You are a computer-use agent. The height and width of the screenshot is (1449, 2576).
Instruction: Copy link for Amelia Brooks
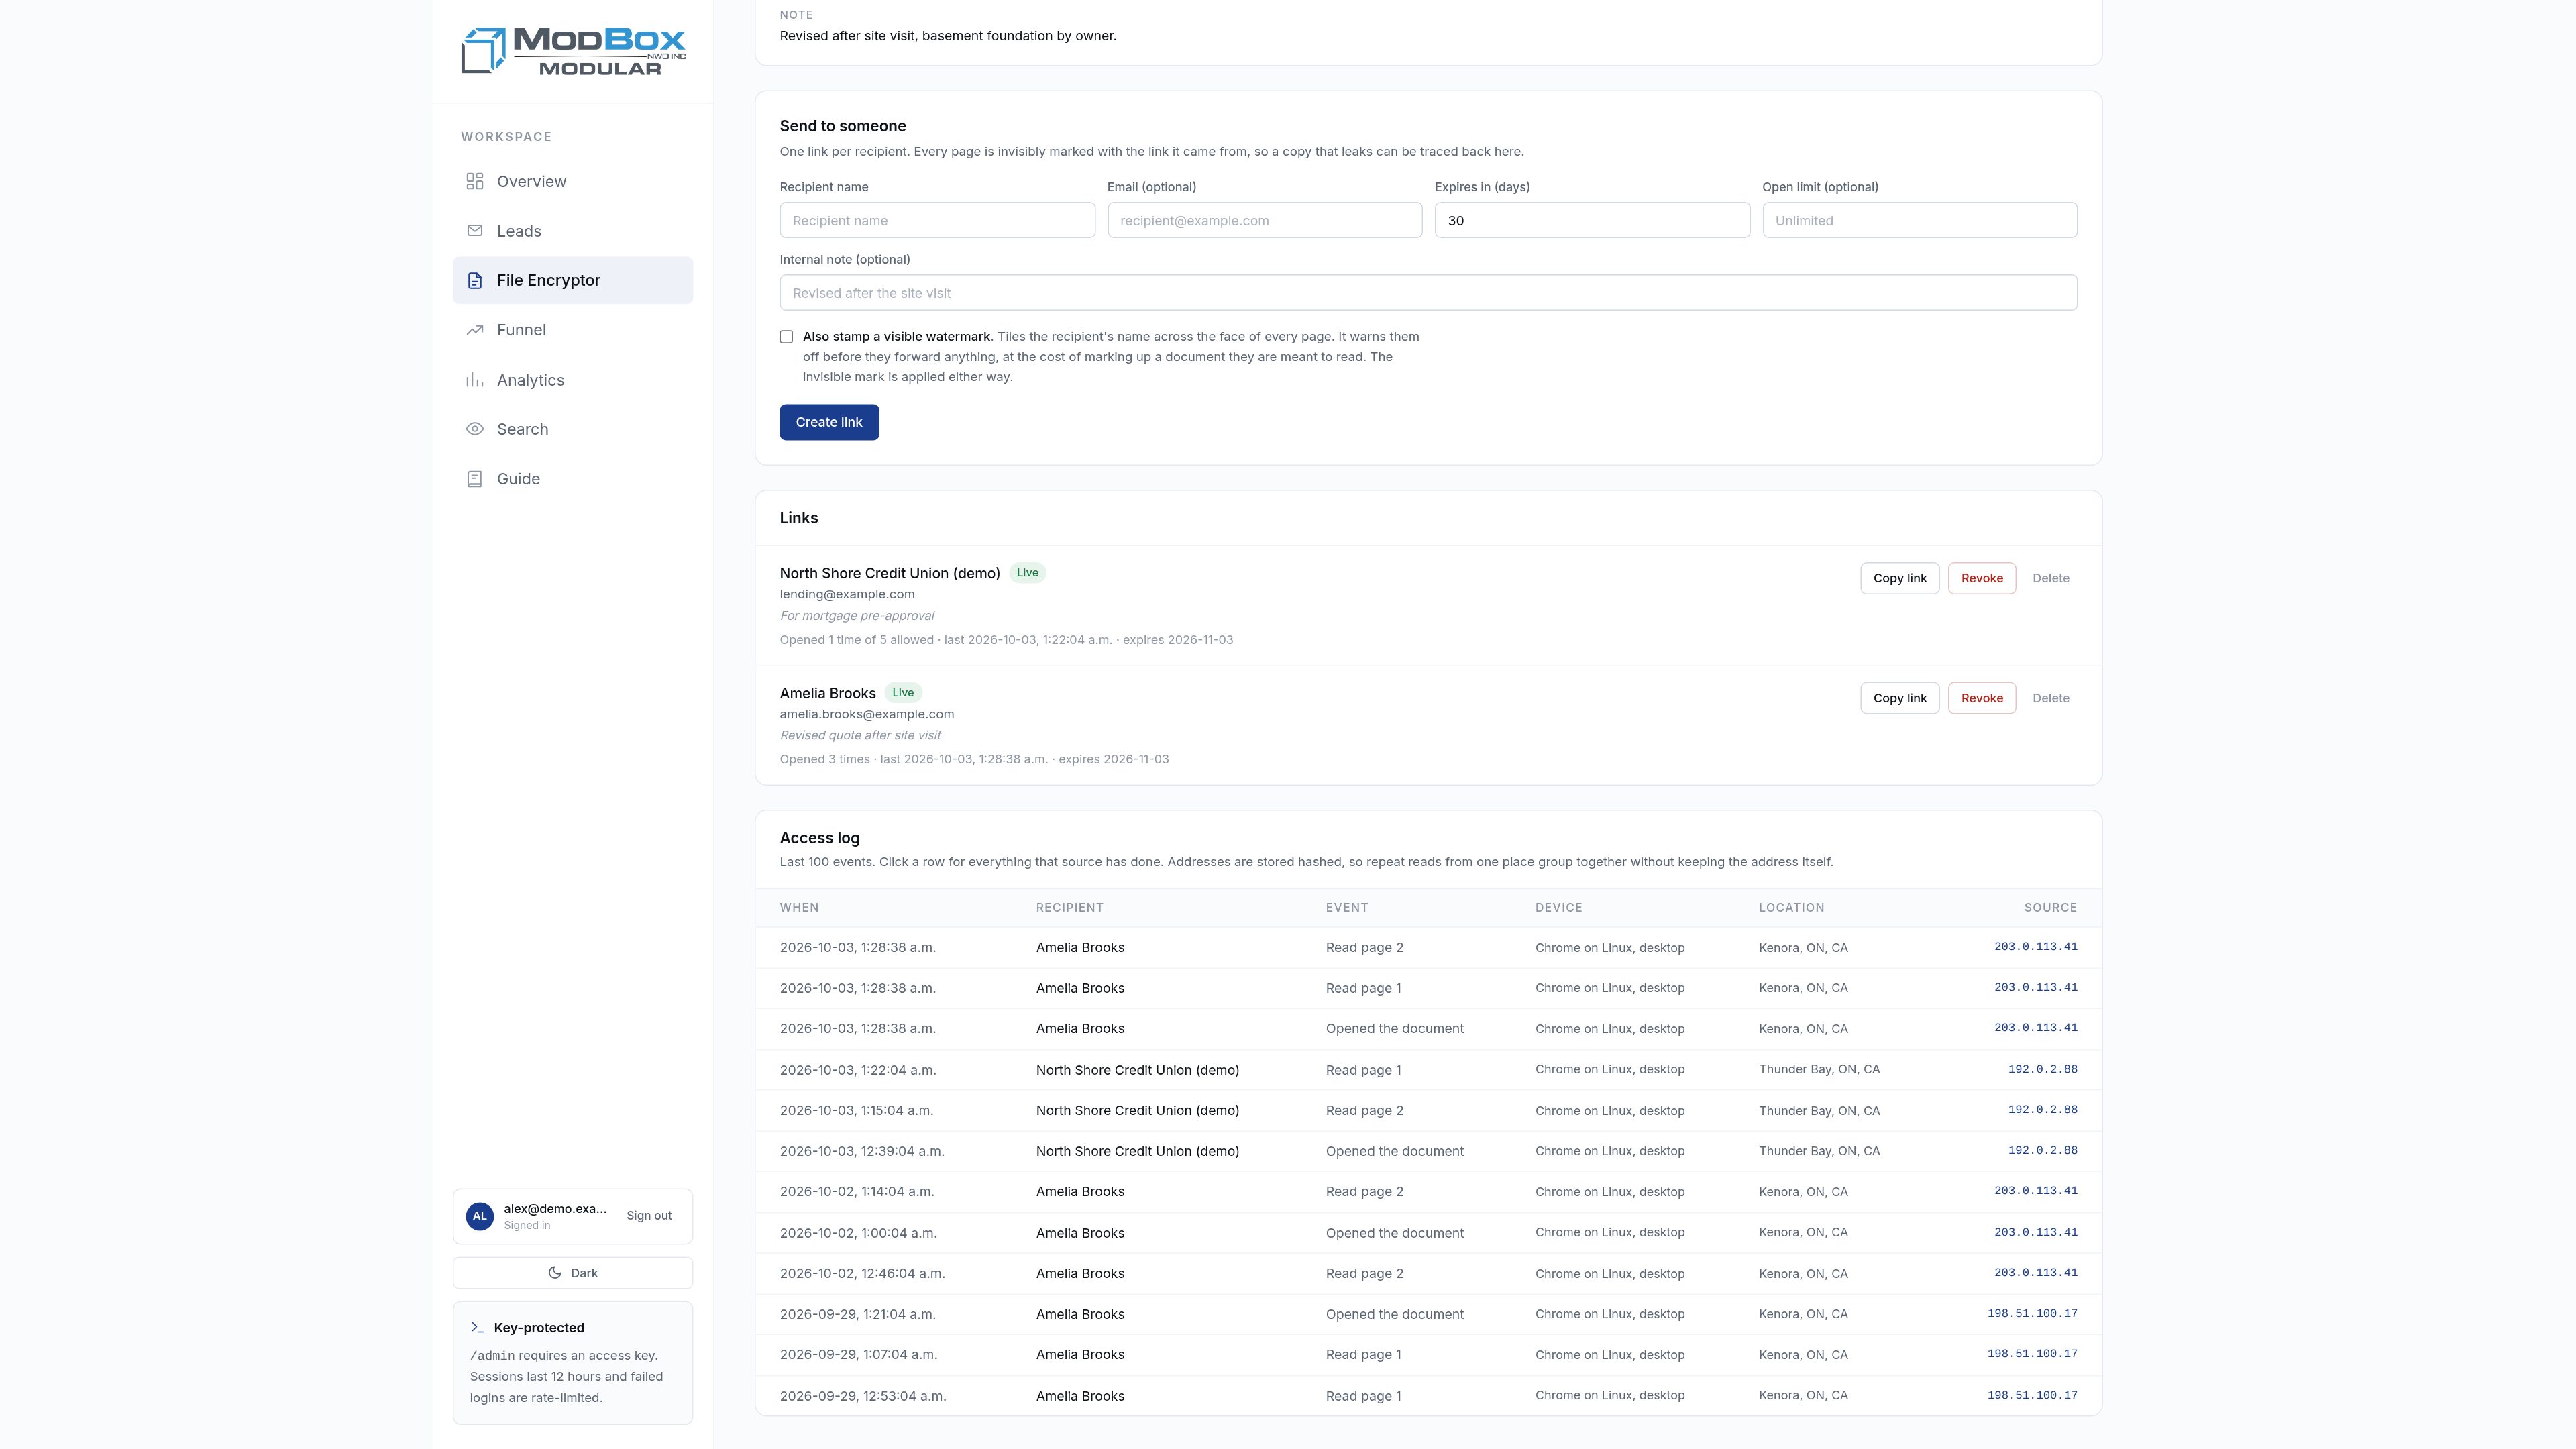1899,698
